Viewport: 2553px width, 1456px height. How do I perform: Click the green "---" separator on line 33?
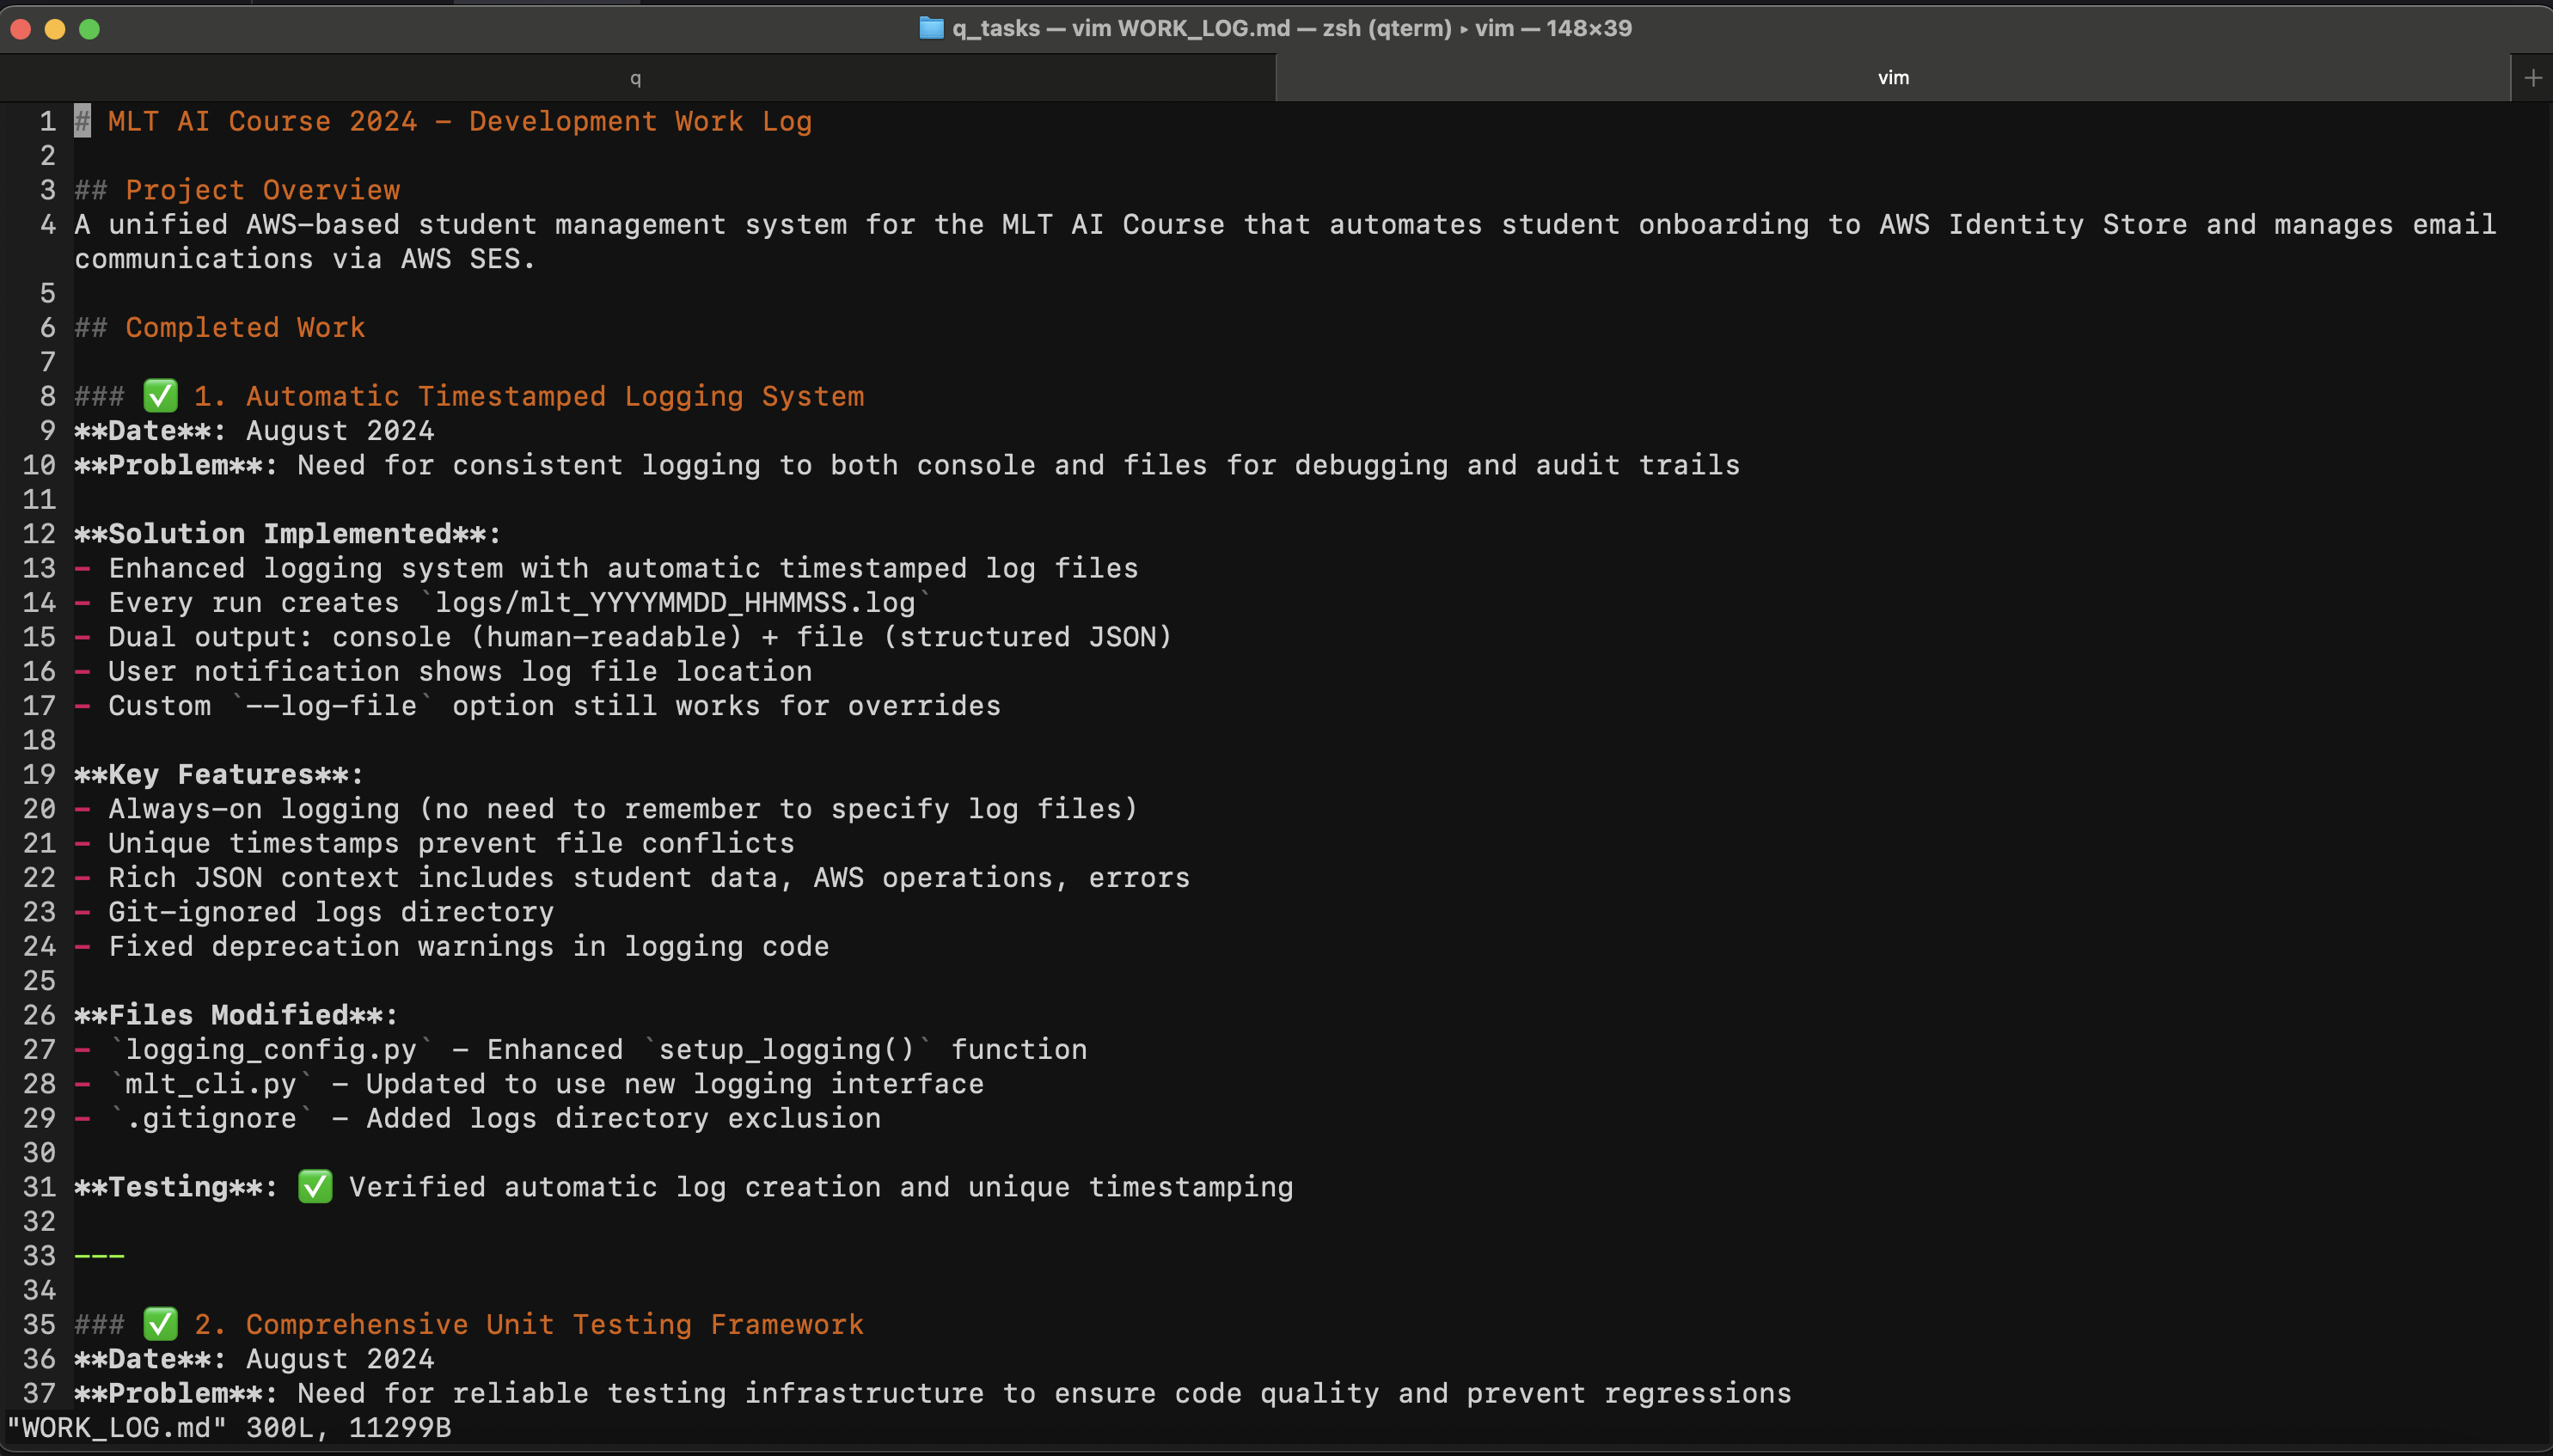(x=99, y=1256)
